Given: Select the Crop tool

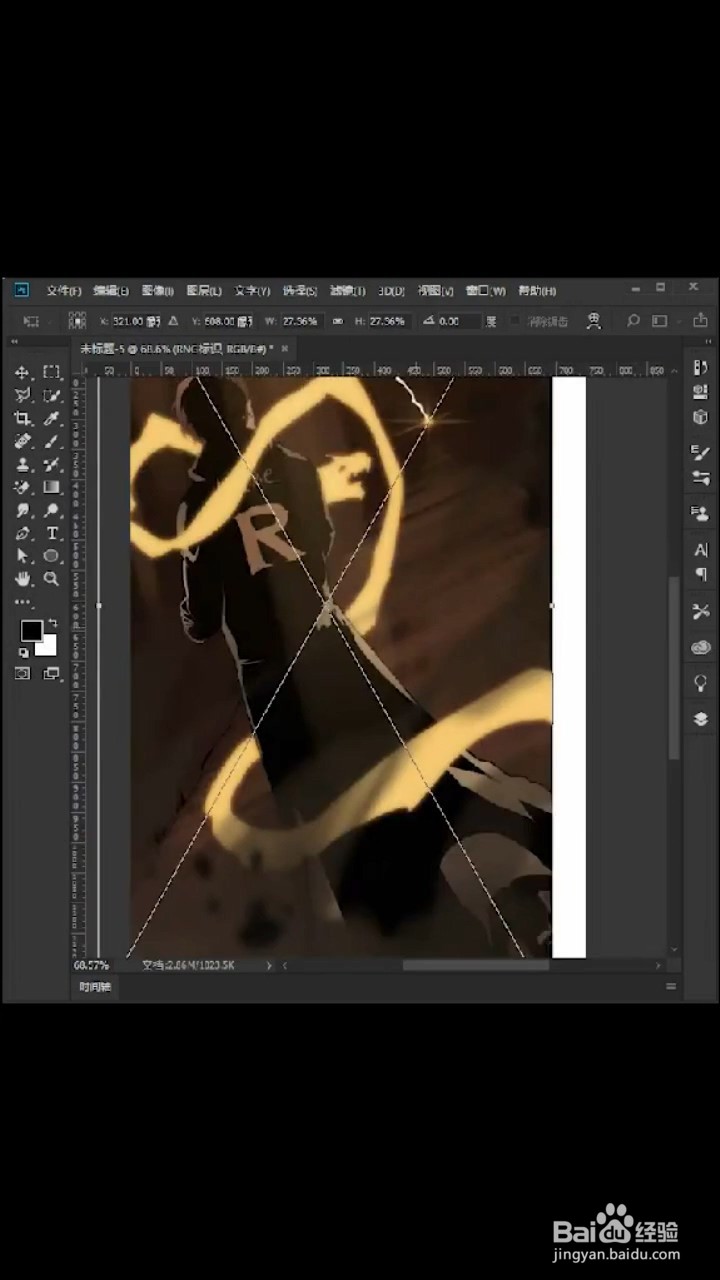Looking at the screenshot, I should [22, 418].
